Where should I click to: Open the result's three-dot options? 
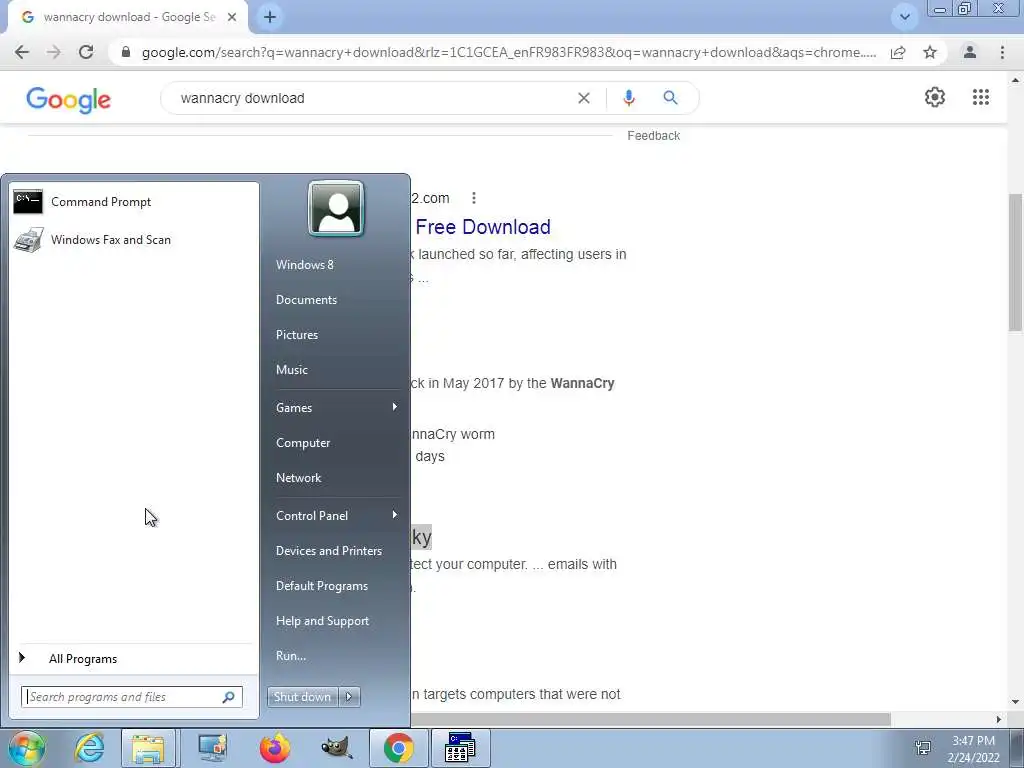pos(474,198)
